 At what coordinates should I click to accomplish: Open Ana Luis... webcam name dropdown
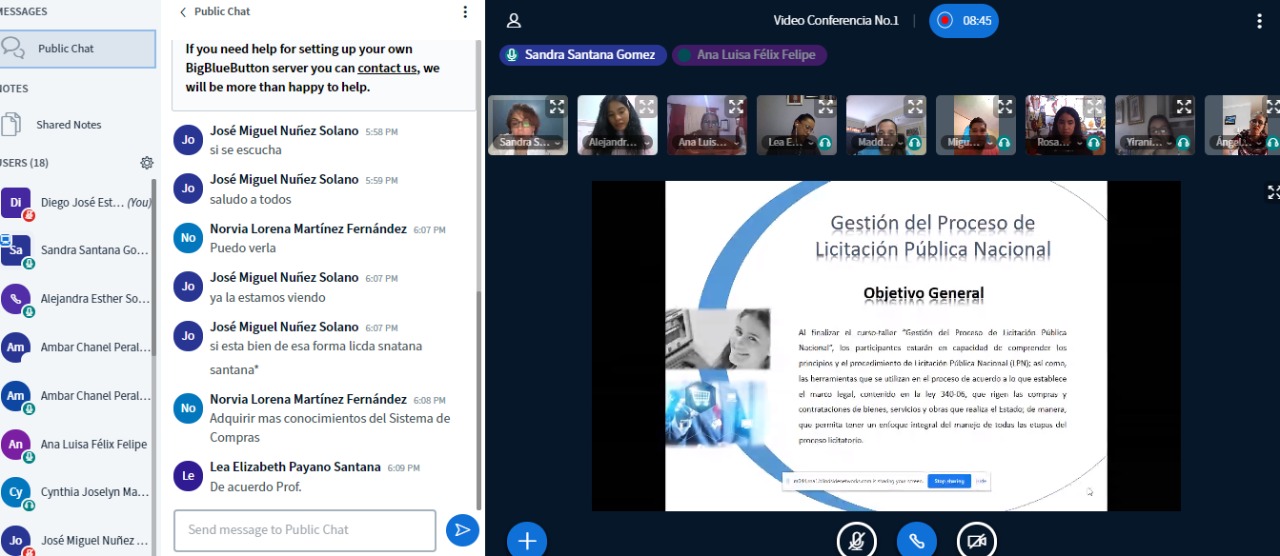pos(706,142)
